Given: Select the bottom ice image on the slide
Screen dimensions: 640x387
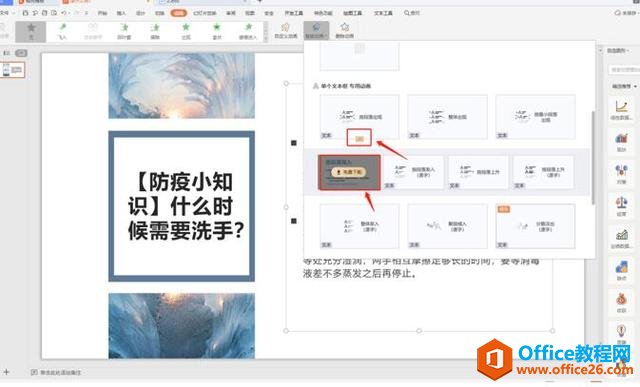Looking at the screenshot, I should [182, 326].
